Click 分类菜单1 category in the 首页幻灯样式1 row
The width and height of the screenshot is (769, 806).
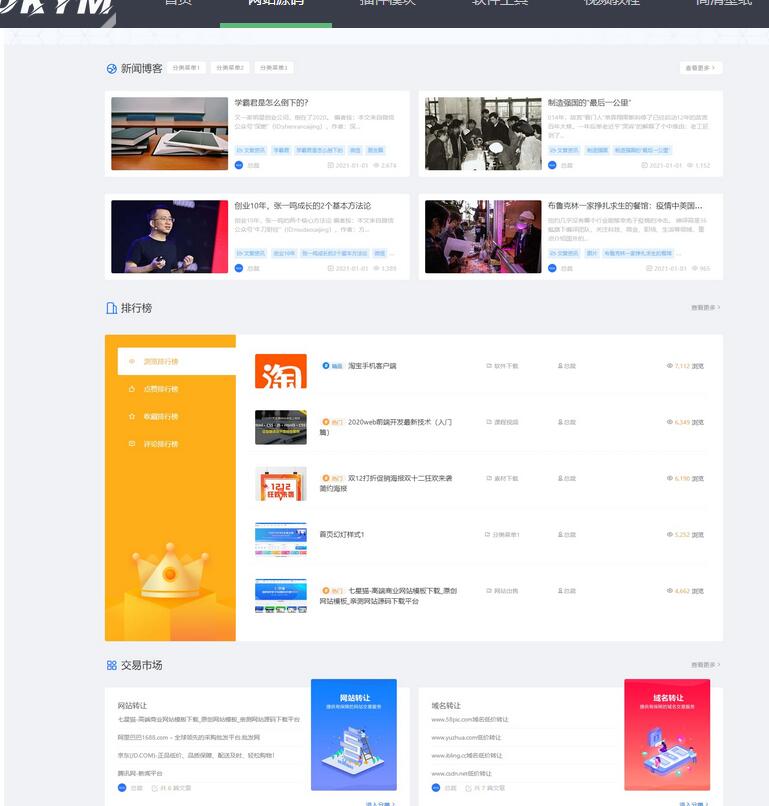click(502, 535)
